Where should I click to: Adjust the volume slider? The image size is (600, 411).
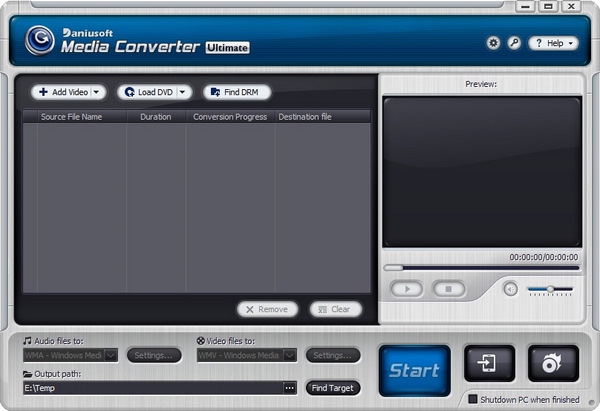pos(550,289)
